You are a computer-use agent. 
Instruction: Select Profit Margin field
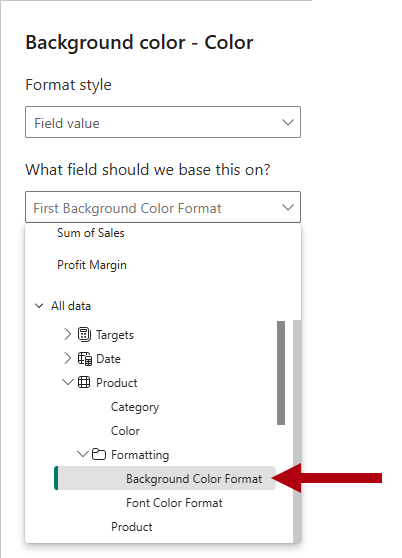click(92, 265)
